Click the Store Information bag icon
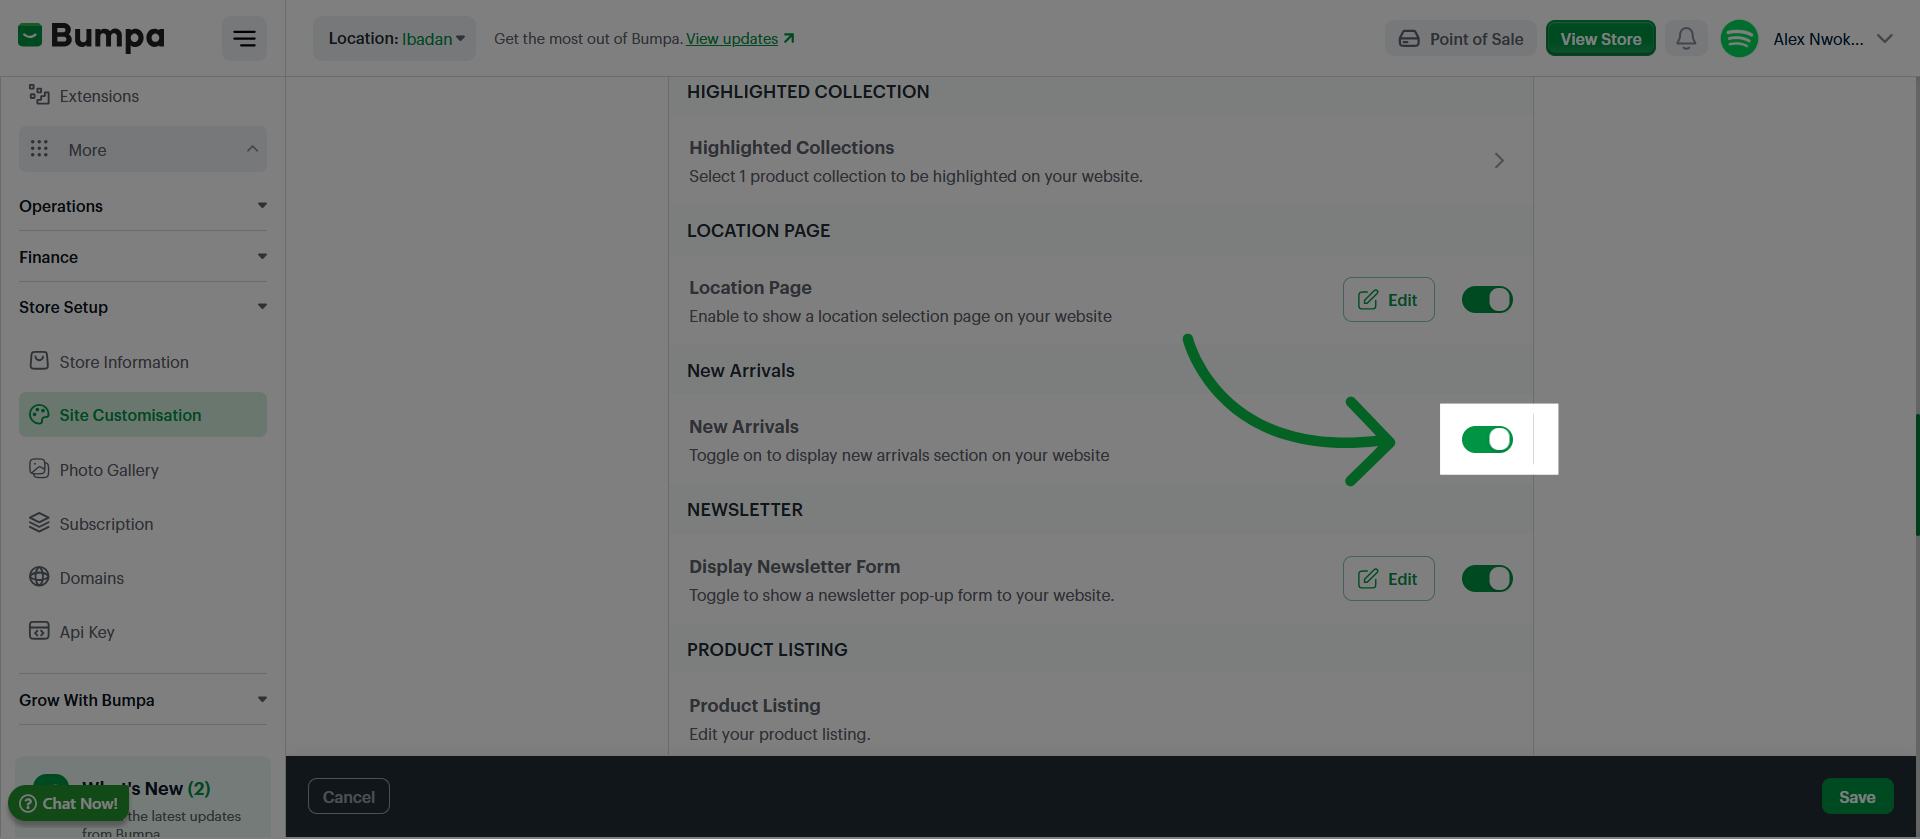Screen dimensions: 1920x839 tap(39, 361)
